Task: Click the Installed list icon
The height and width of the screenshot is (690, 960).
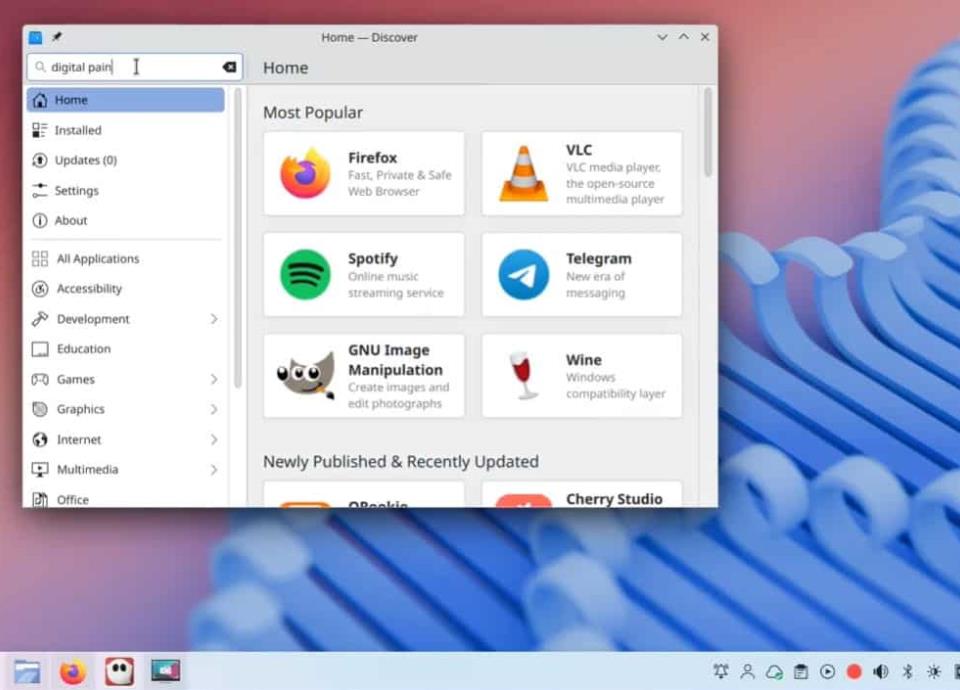Action: pos(40,130)
